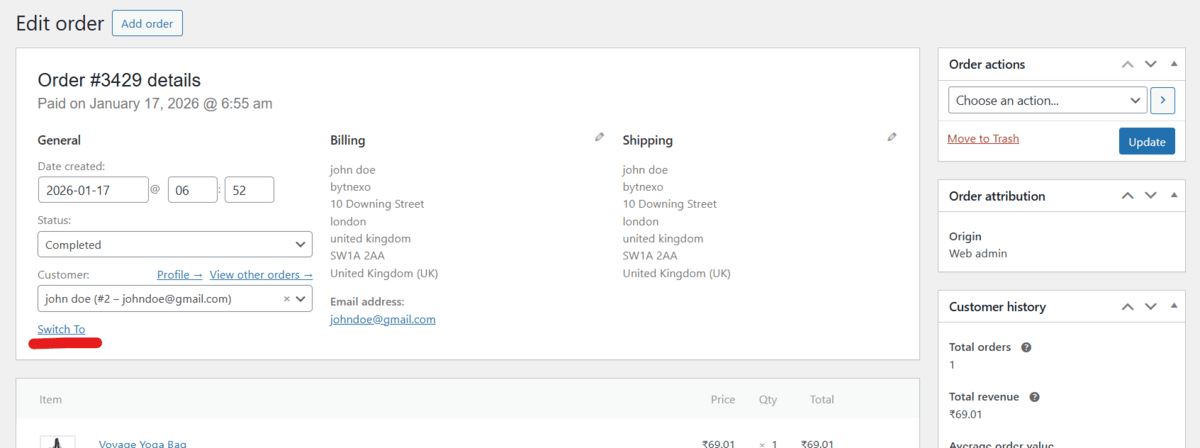Click the Date created input field
The height and width of the screenshot is (448, 1200).
click(93, 190)
